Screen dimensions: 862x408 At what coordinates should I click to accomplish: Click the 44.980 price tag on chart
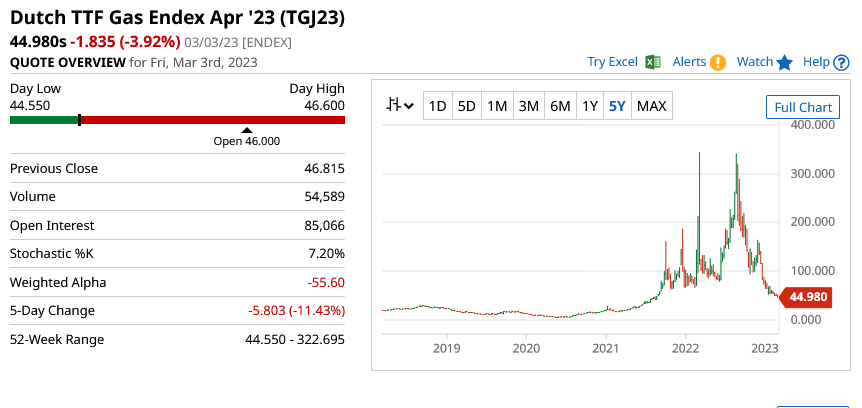click(806, 297)
